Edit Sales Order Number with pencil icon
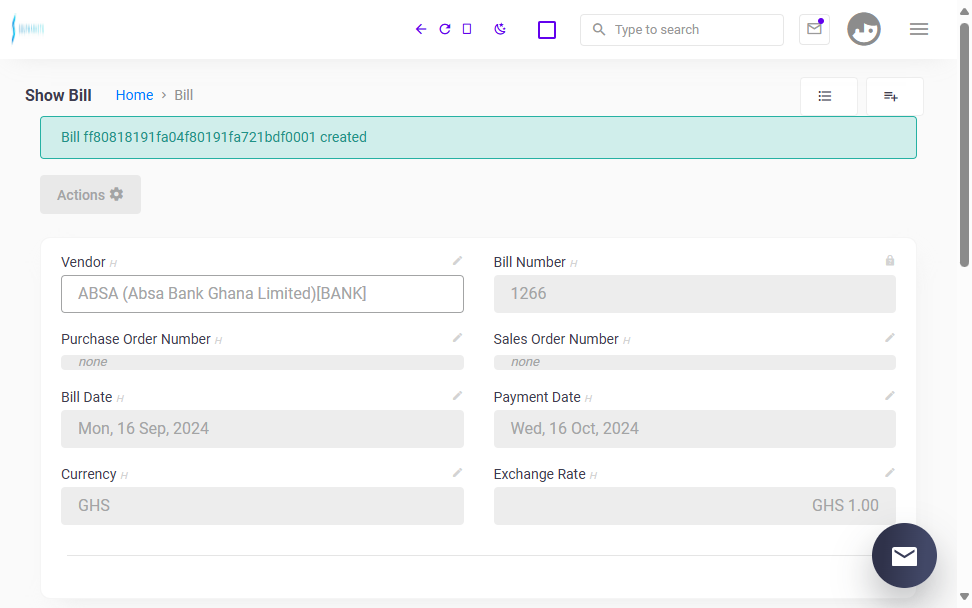The image size is (972, 608). pyautogui.click(x=890, y=338)
